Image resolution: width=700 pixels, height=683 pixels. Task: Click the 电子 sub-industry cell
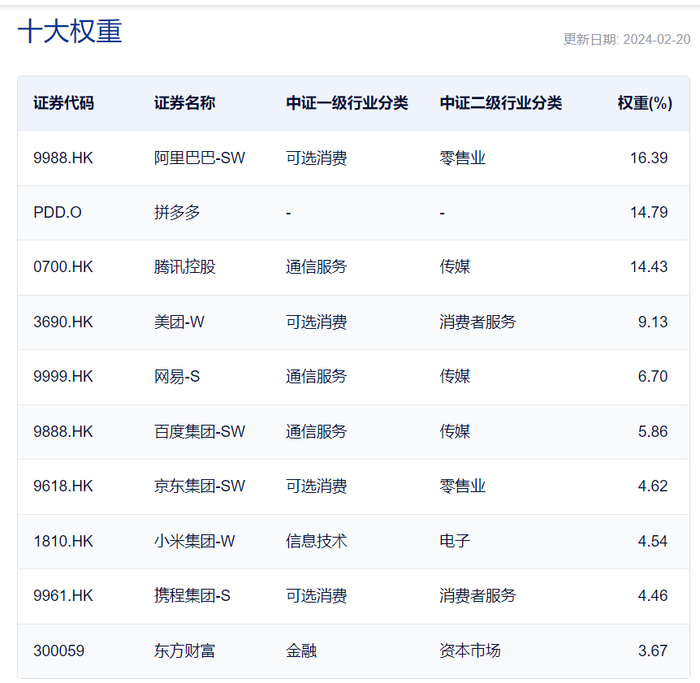(x=455, y=541)
